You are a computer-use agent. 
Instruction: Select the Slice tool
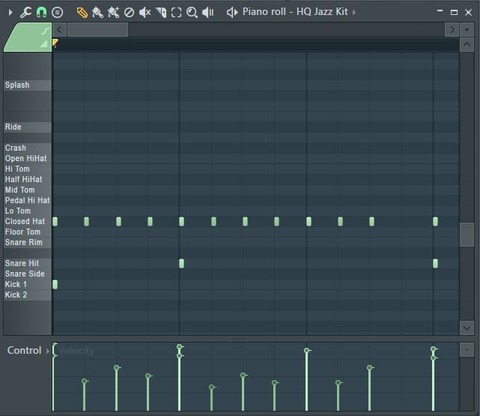(x=161, y=13)
